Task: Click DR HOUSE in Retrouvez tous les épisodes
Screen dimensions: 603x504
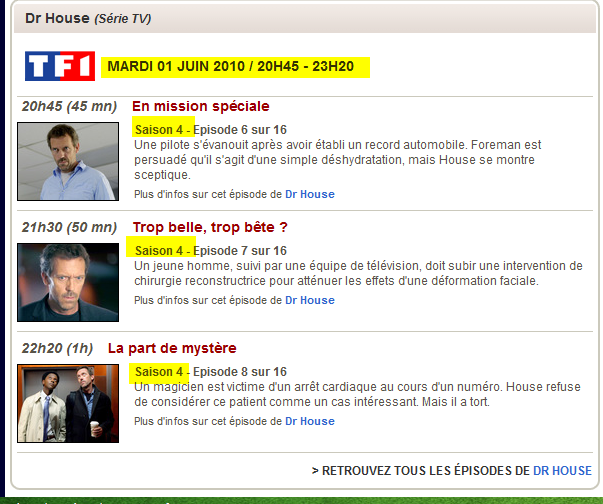Action: pyautogui.click(x=562, y=471)
